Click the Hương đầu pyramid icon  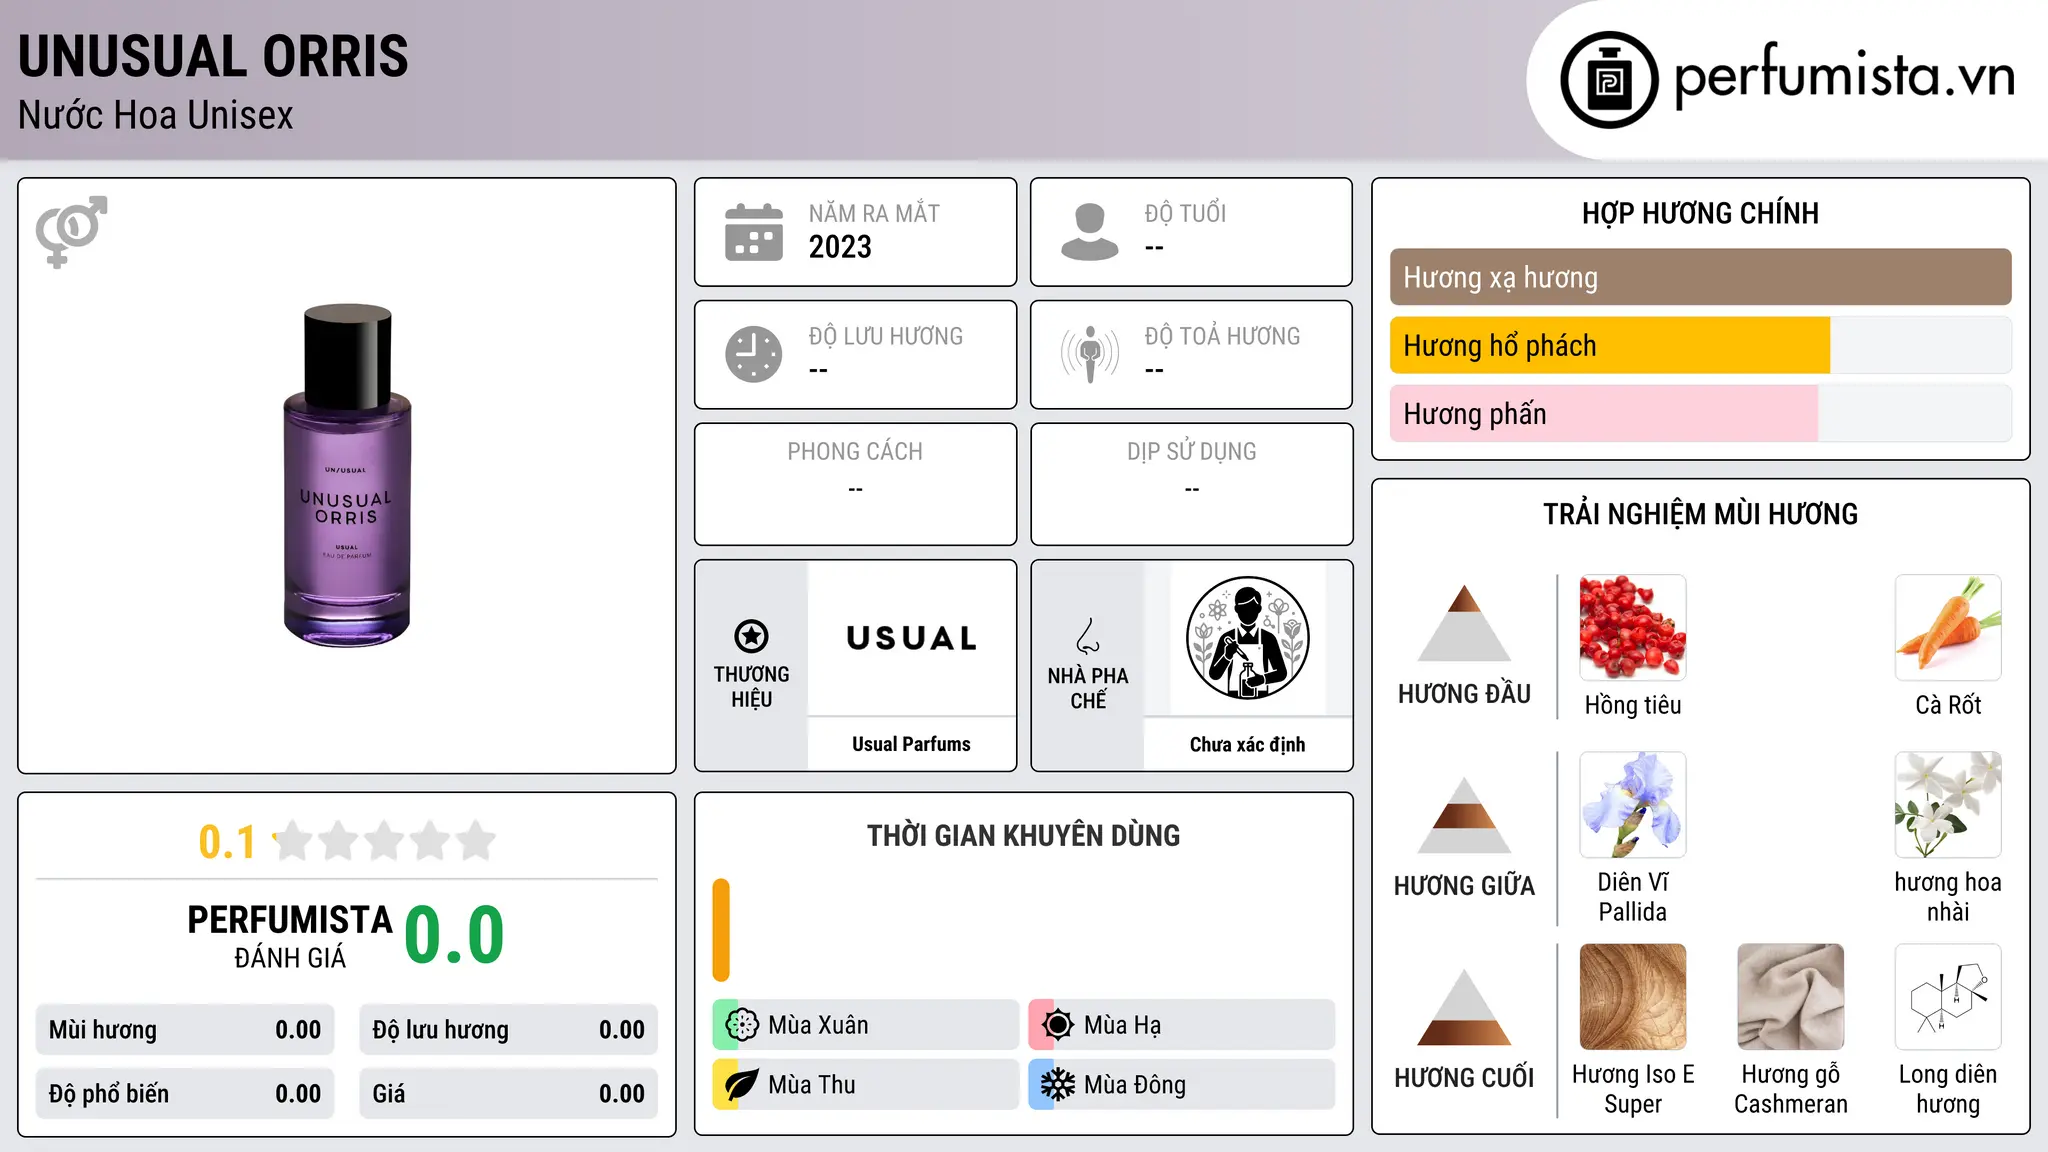[x=1464, y=623]
